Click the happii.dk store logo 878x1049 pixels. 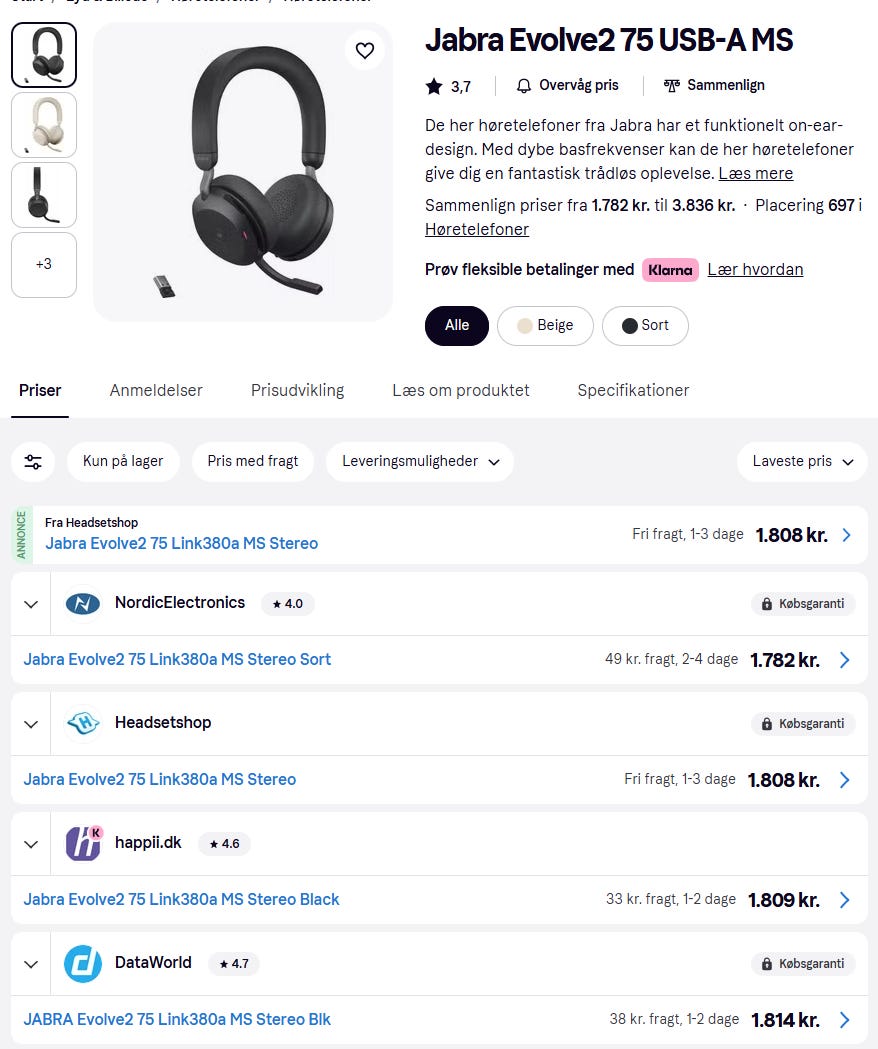[83, 843]
